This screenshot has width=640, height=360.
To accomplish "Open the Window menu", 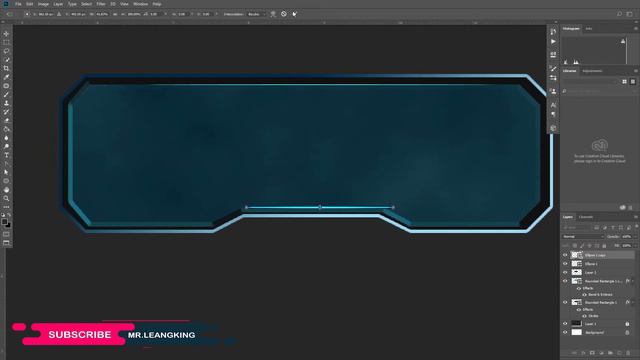I will [140, 4].
